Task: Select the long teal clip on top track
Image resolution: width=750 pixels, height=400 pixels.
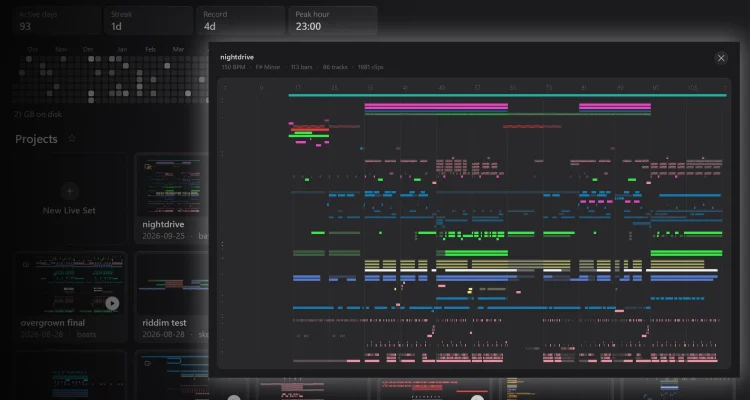Action: click(507, 95)
